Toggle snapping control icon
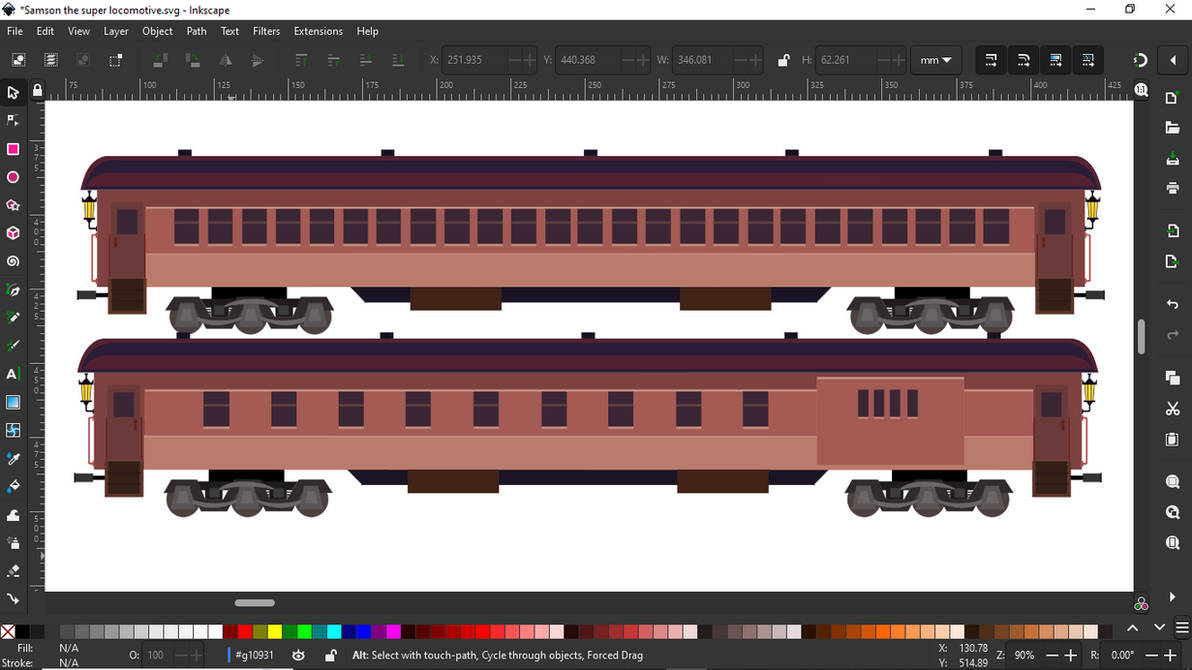This screenshot has height=670, width=1192. click(1140, 60)
